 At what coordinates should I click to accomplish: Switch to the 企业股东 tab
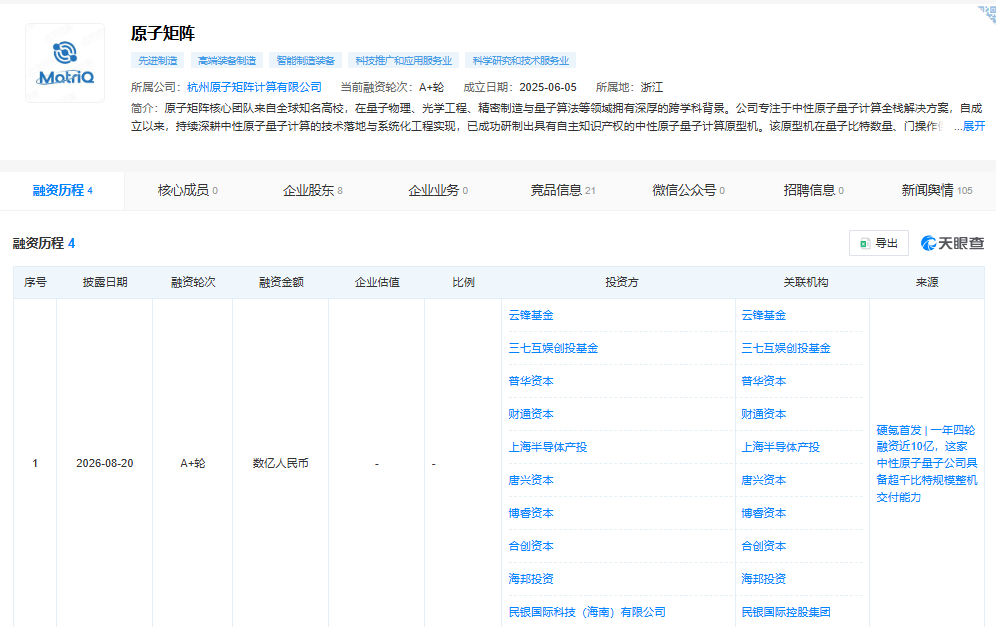click(313, 190)
